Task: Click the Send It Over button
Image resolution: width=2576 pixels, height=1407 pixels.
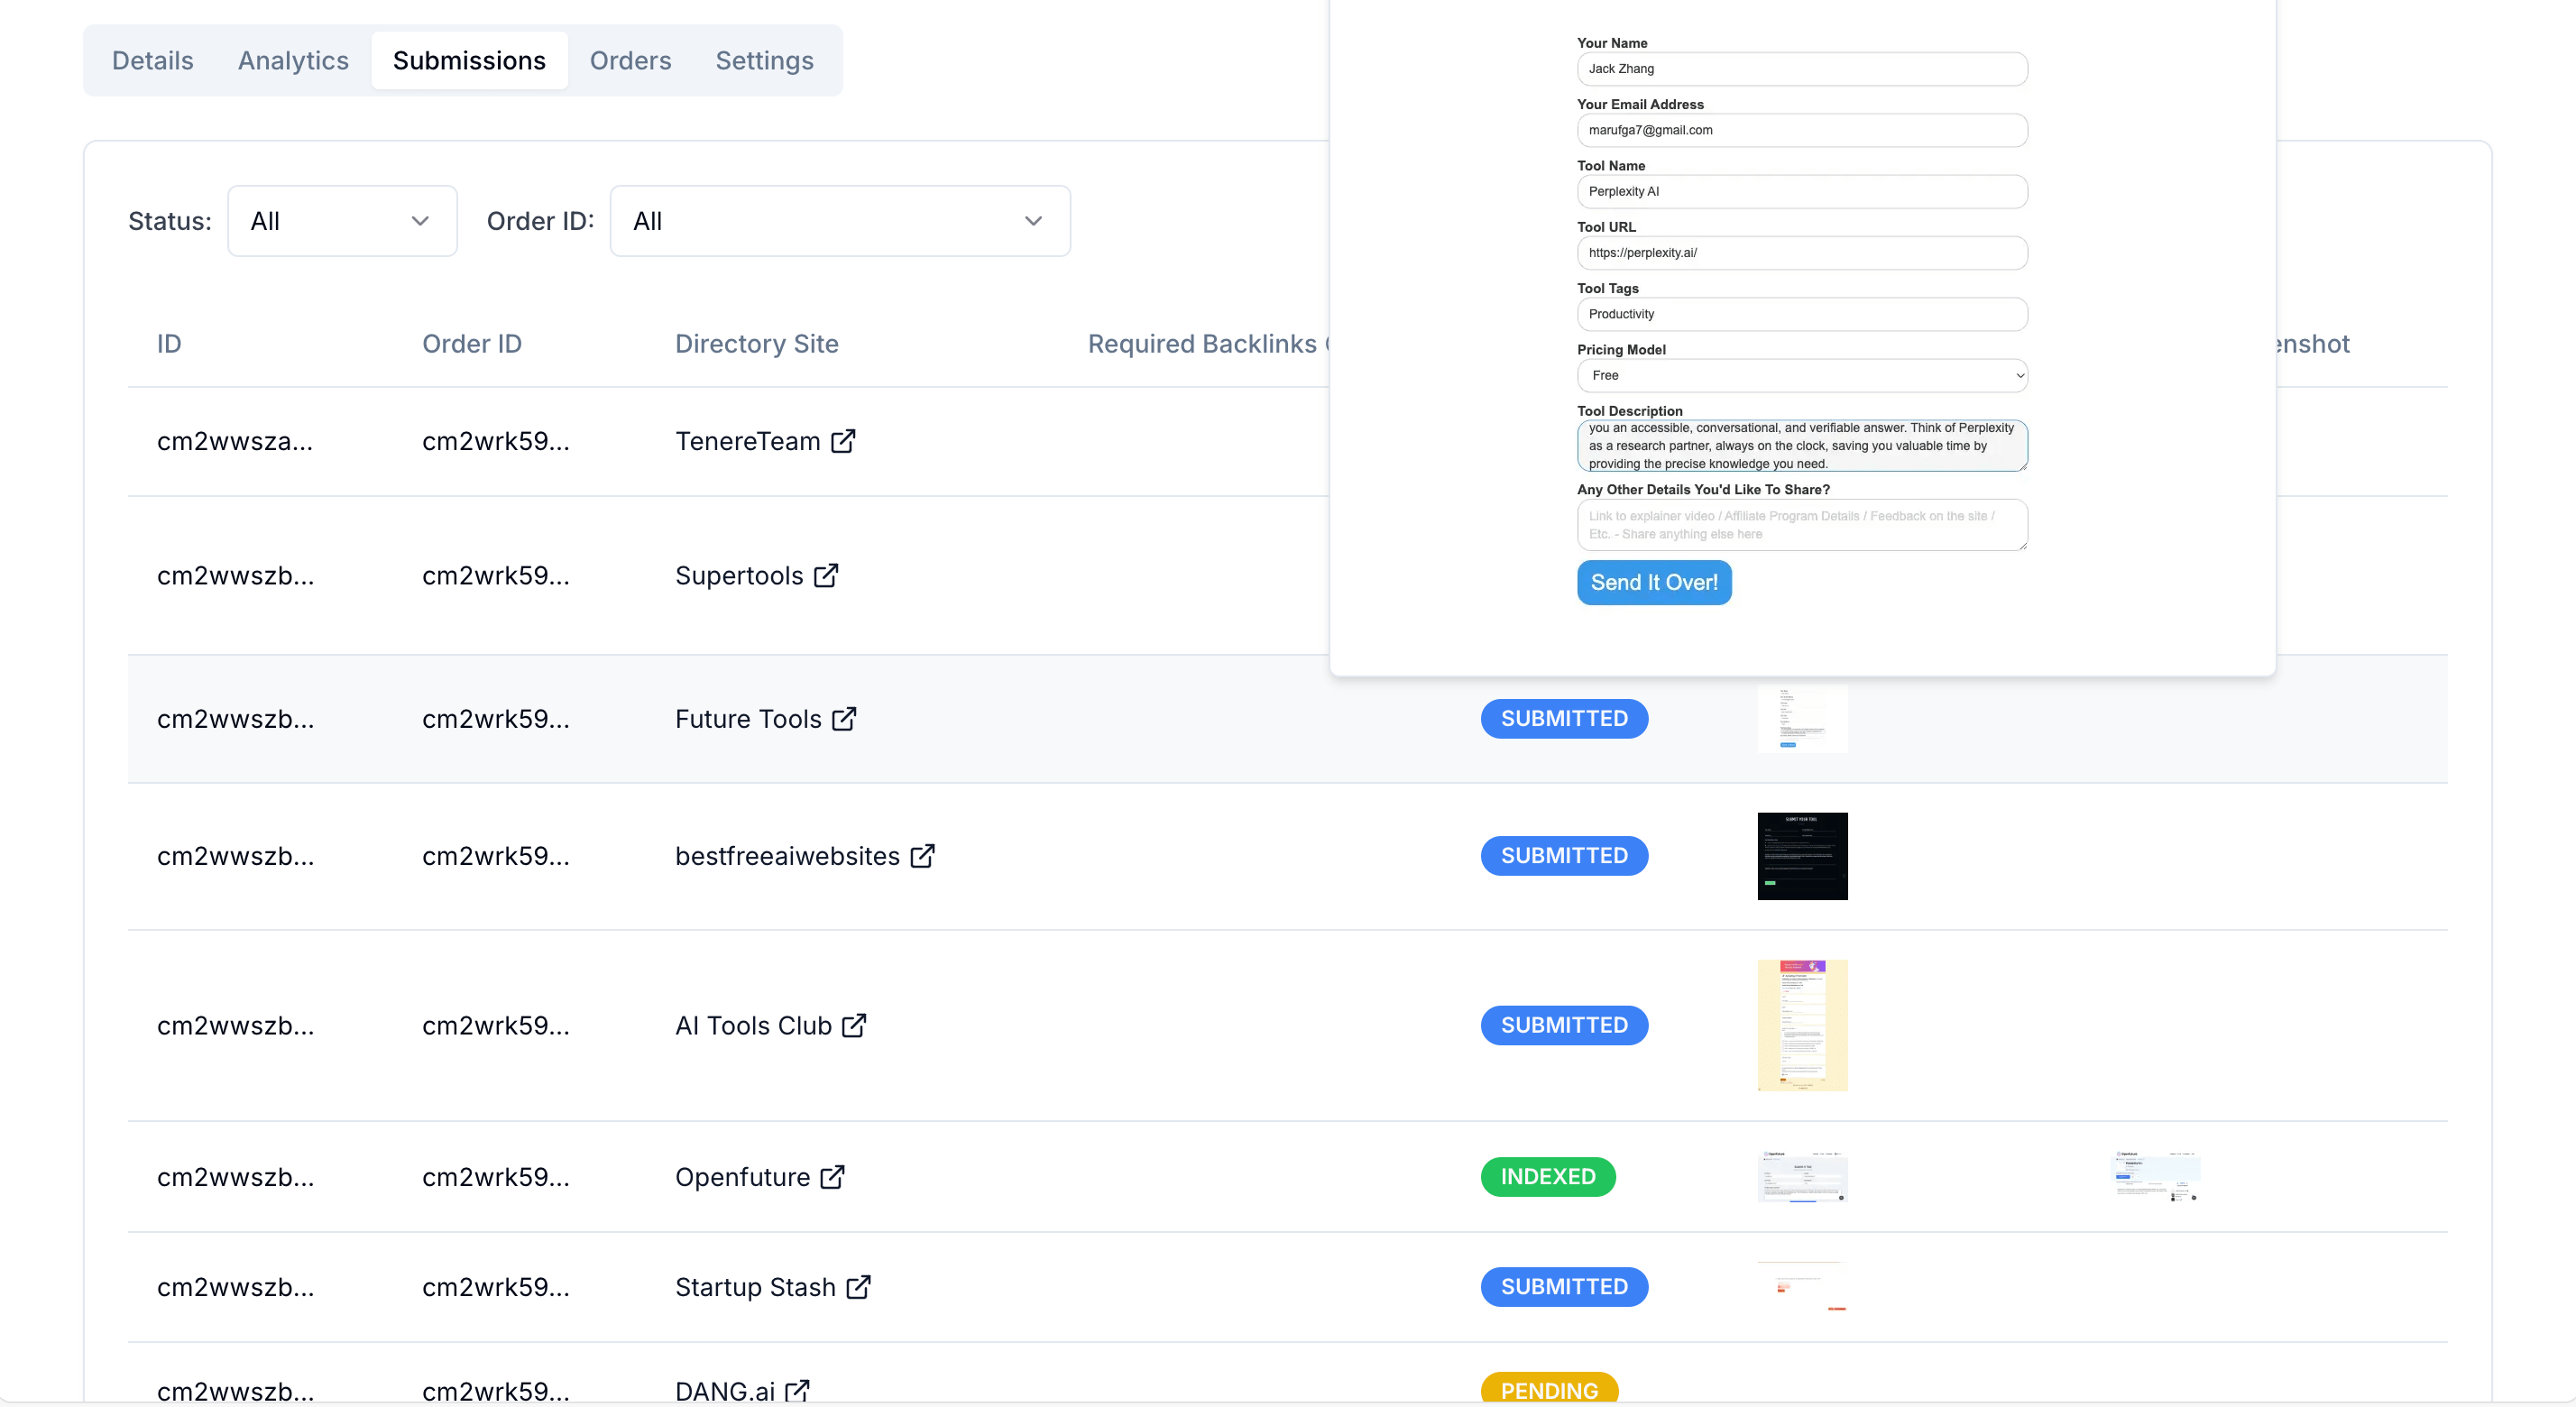Action: [x=1654, y=583]
